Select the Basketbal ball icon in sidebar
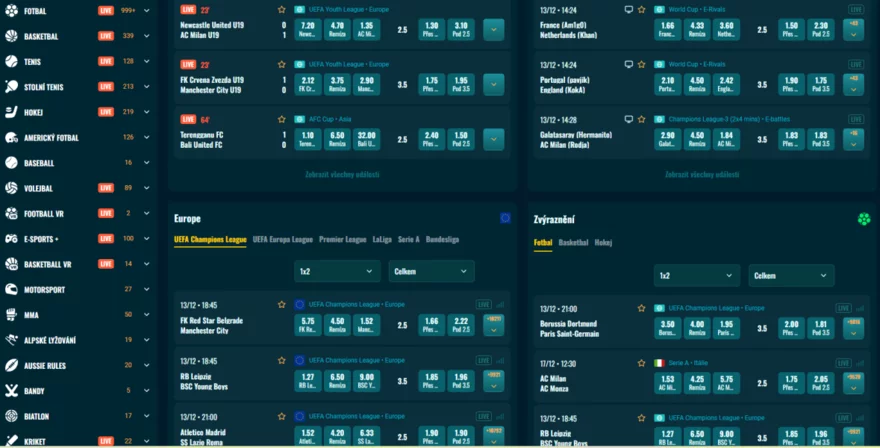Viewport: 880px width, 448px height. [12, 36]
